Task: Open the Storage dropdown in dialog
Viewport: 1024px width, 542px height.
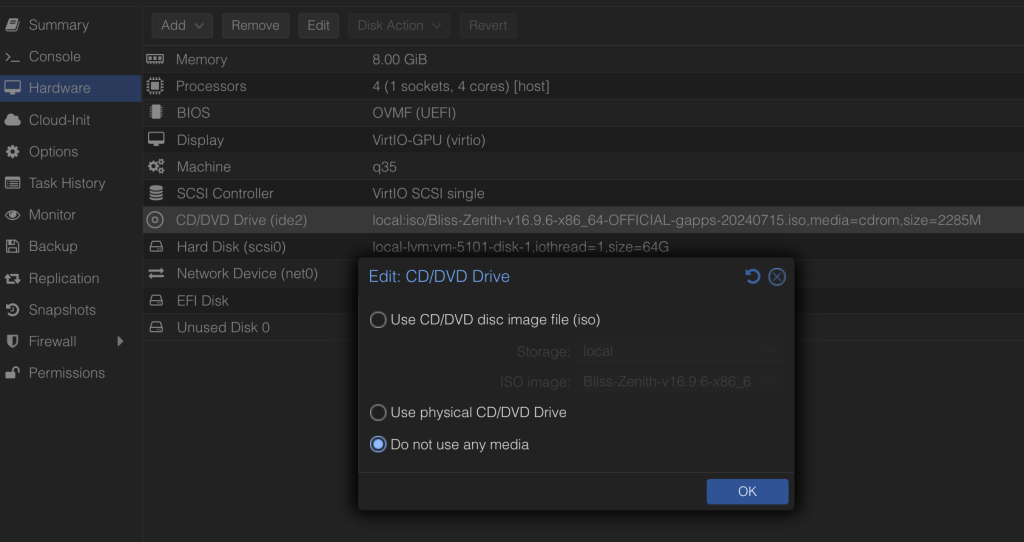Action: point(680,351)
